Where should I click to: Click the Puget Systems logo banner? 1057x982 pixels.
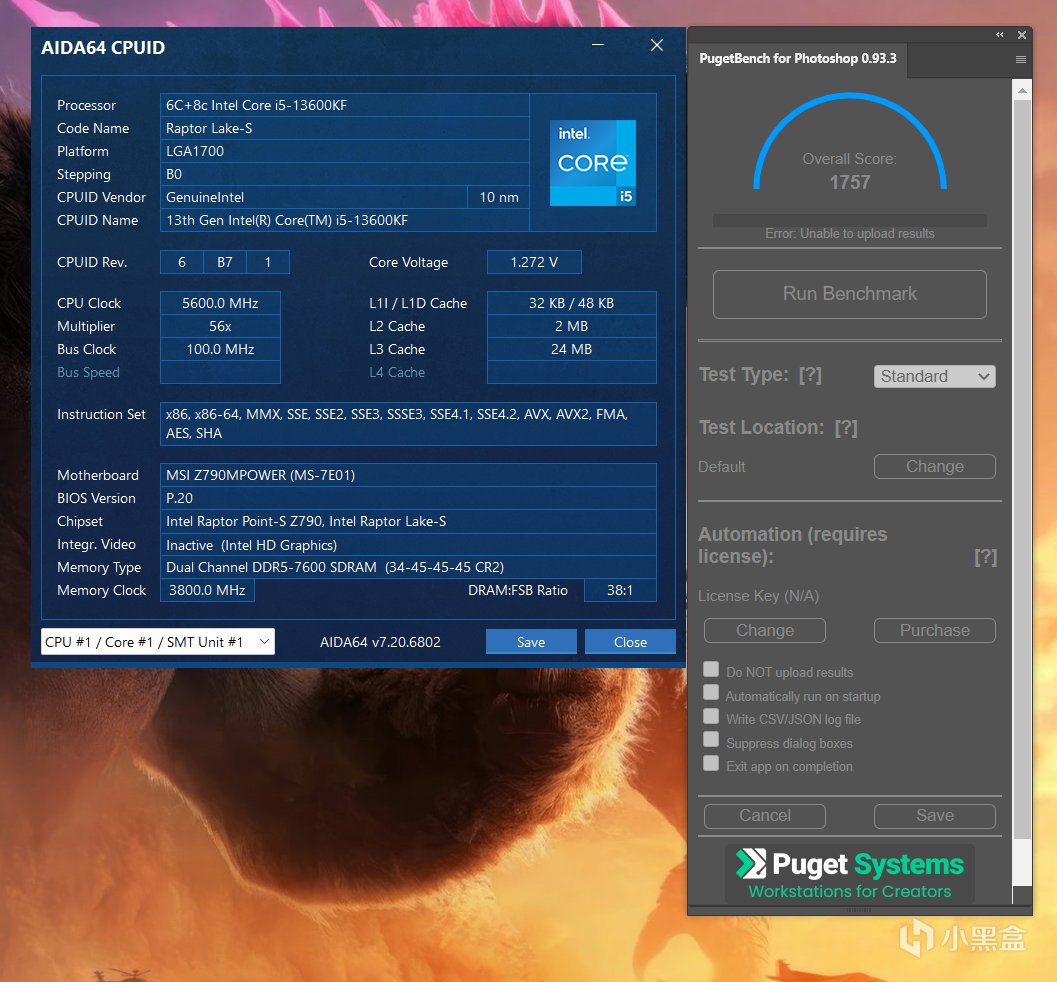coord(850,875)
